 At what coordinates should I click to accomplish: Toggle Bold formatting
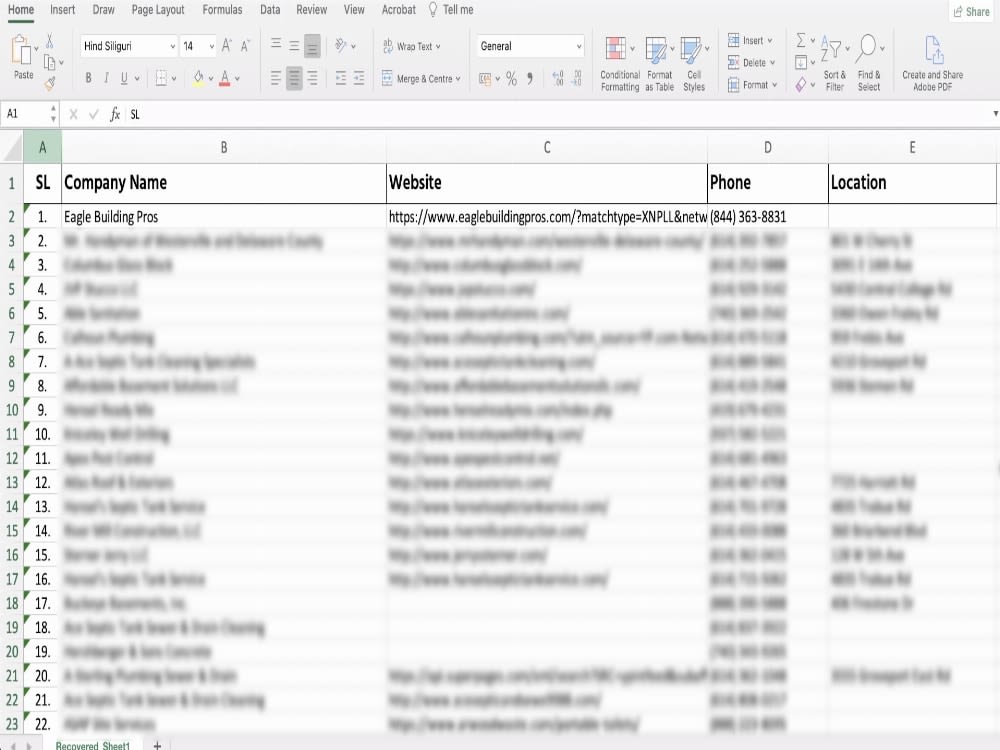click(88, 78)
